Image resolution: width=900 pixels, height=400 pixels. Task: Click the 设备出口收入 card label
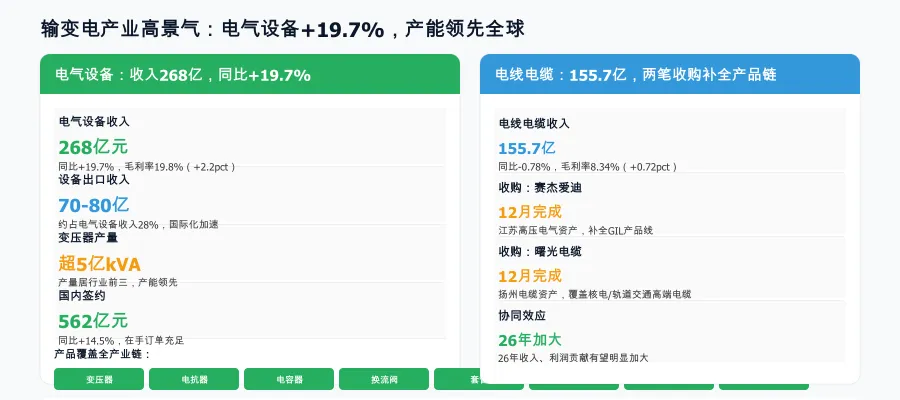pos(94,180)
